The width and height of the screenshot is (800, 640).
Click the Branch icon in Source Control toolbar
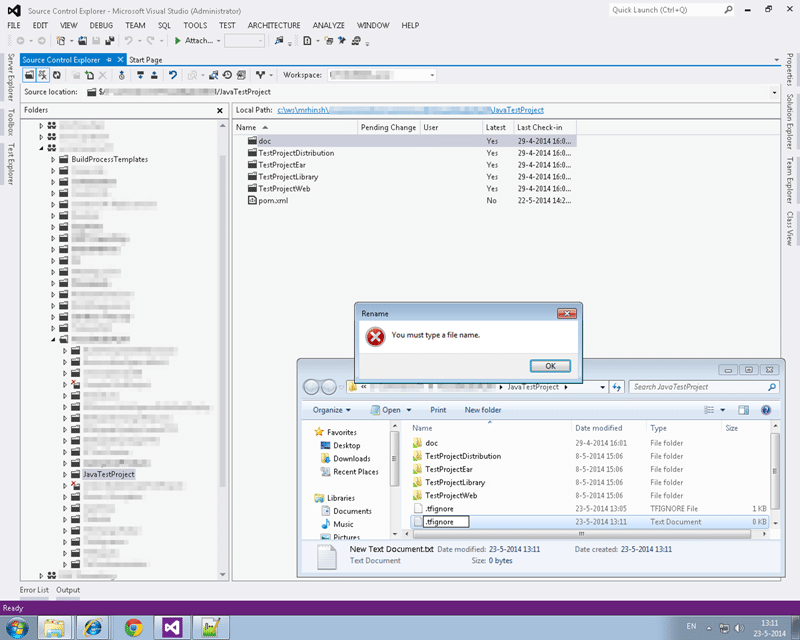click(260, 75)
